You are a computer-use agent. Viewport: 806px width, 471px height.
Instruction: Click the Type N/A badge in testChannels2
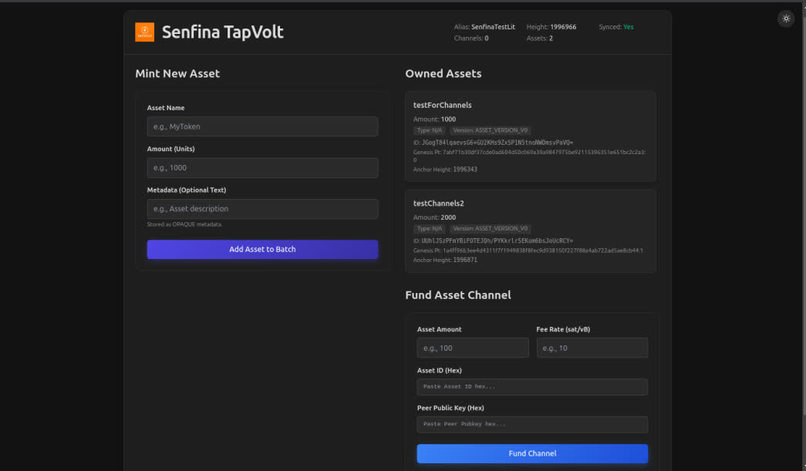pyautogui.click(x=429, y=229)
